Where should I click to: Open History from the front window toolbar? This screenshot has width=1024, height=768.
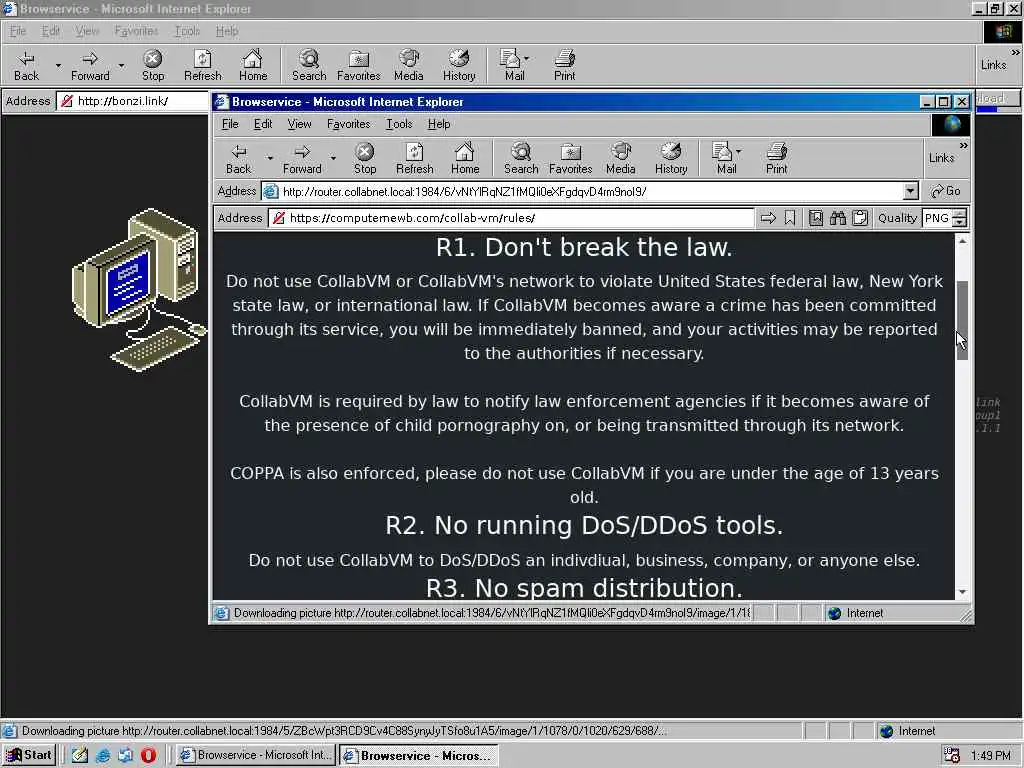[671, 159]
